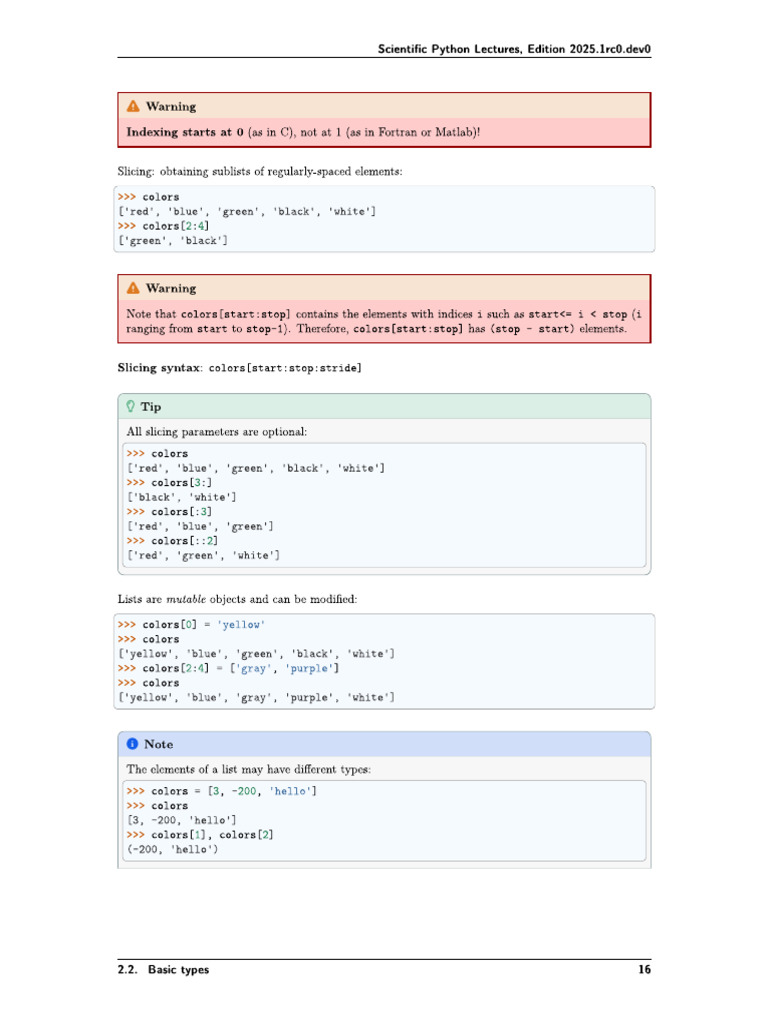Click "The elements of a list may have different types"
768x1024 pixels.
[x=249, y=769]
